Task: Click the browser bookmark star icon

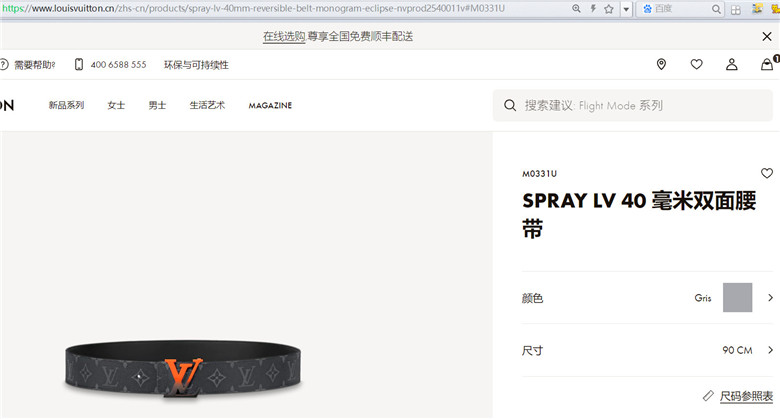Action: pos(609,9)
